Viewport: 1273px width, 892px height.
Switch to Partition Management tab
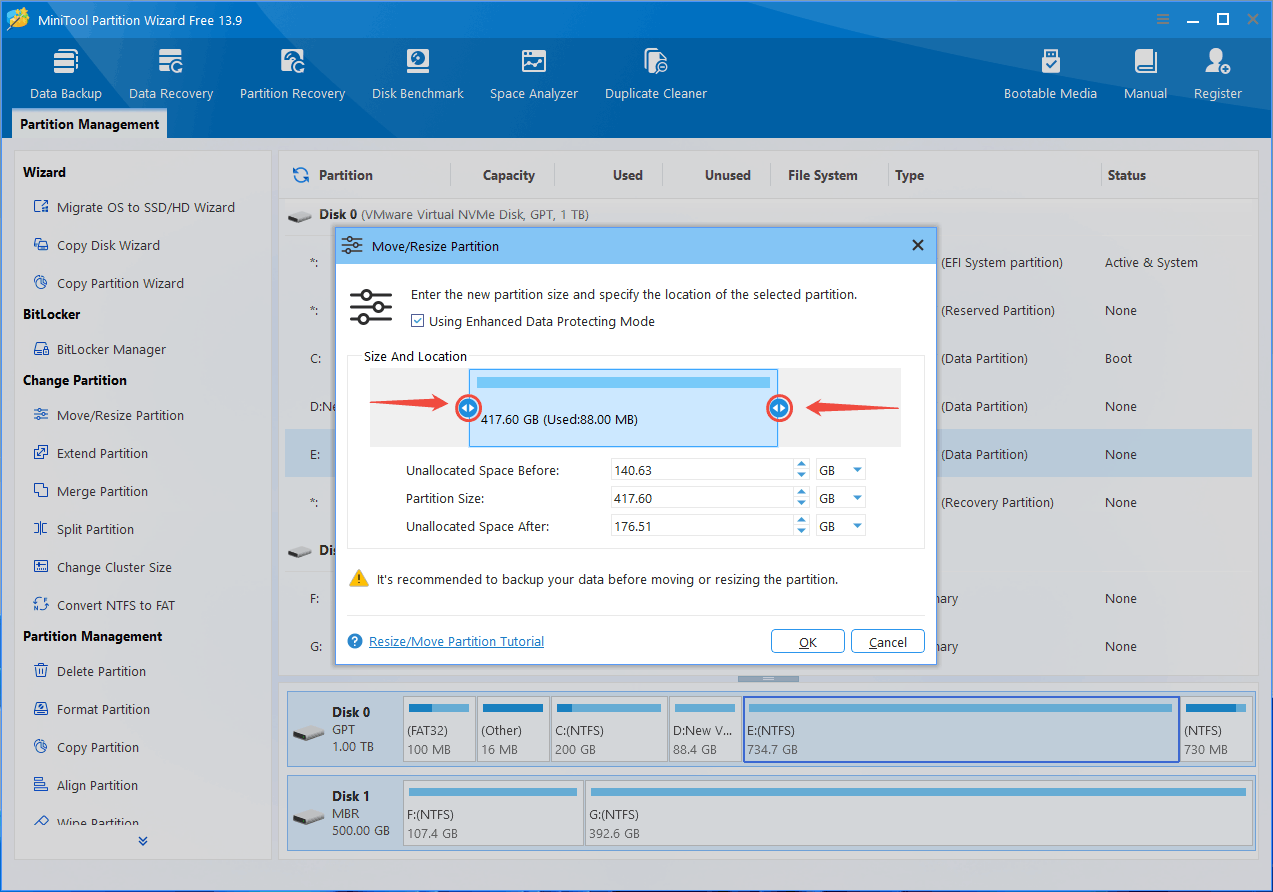(90, 124)
